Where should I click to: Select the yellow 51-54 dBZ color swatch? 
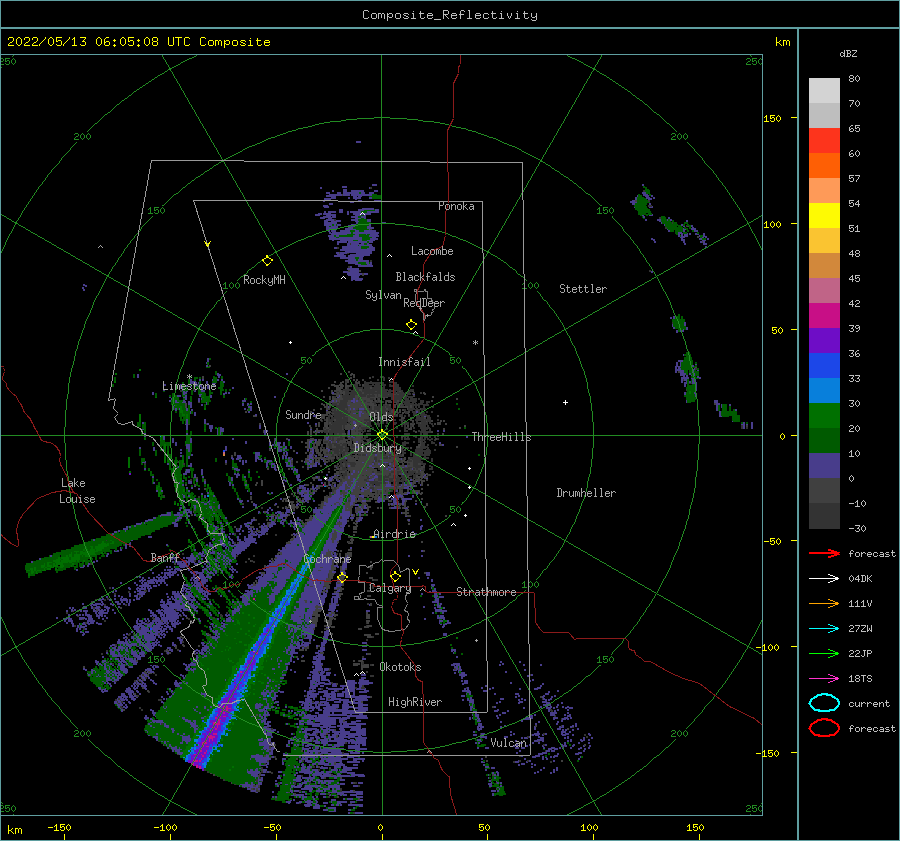(x=824, y=215)
